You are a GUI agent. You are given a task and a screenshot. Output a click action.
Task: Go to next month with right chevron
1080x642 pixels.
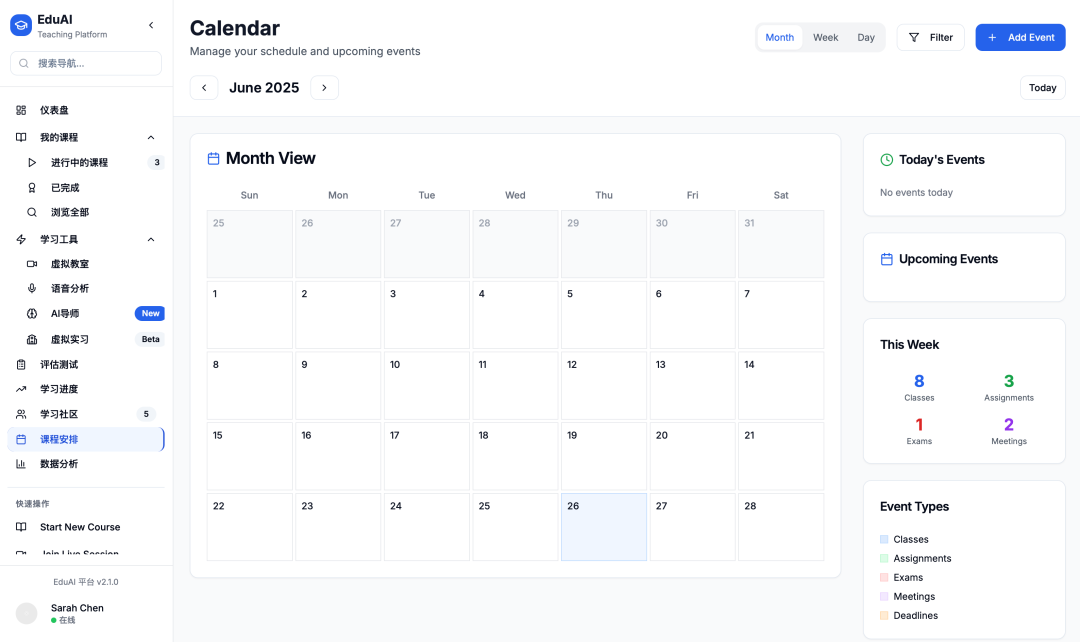324,88
